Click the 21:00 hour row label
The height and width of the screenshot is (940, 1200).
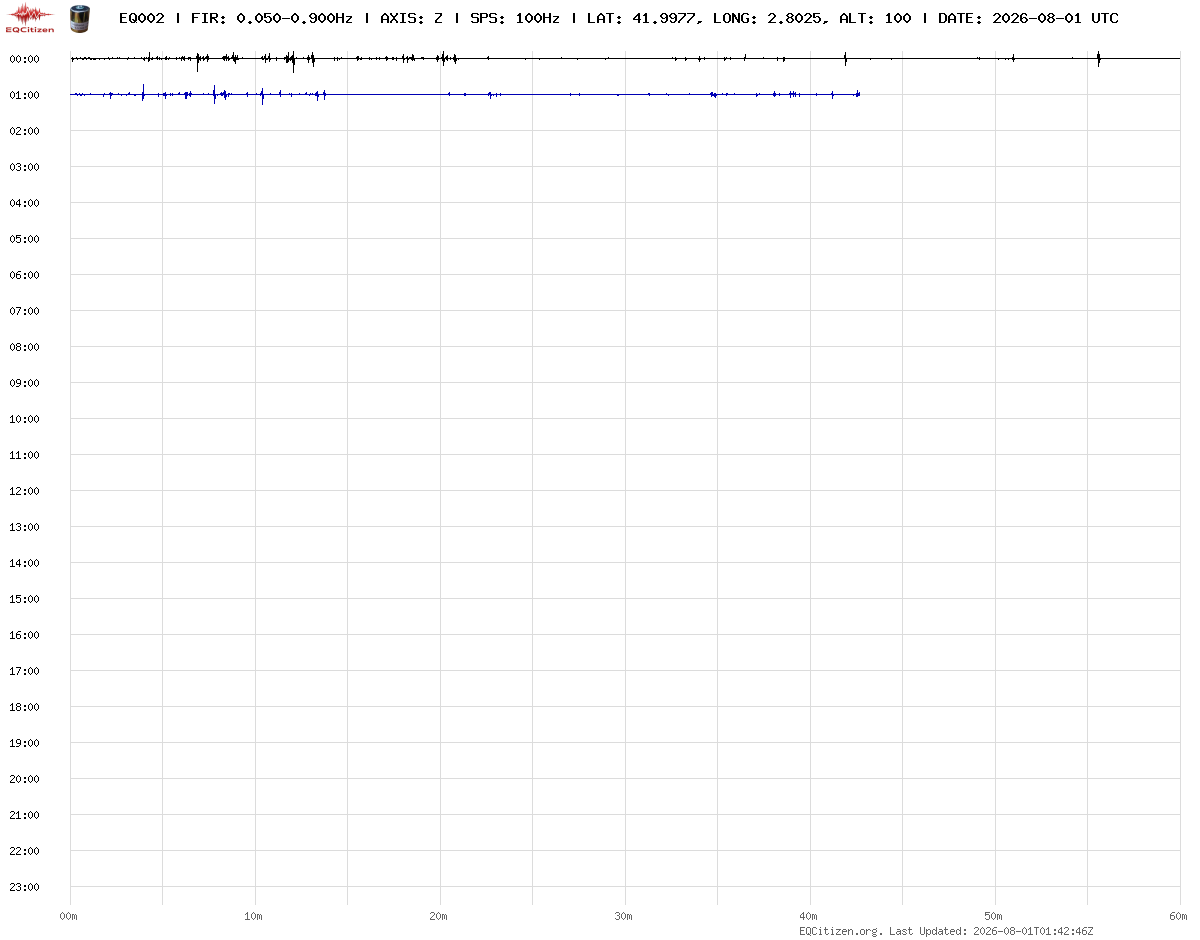click(24, 815)
